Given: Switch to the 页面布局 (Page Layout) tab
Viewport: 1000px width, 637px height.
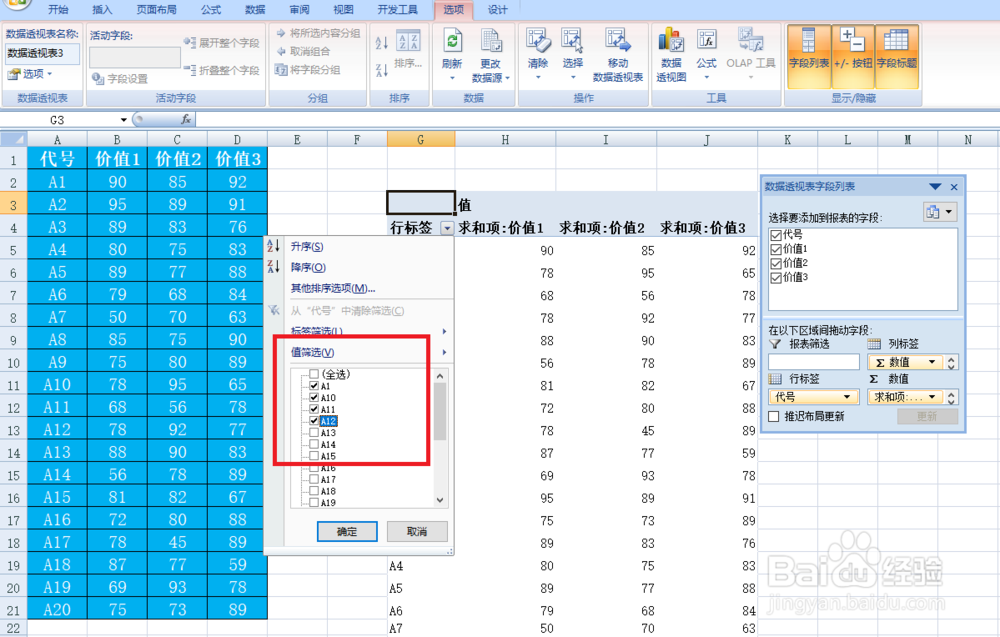Looking at the screenshot, I should [157, 10].
